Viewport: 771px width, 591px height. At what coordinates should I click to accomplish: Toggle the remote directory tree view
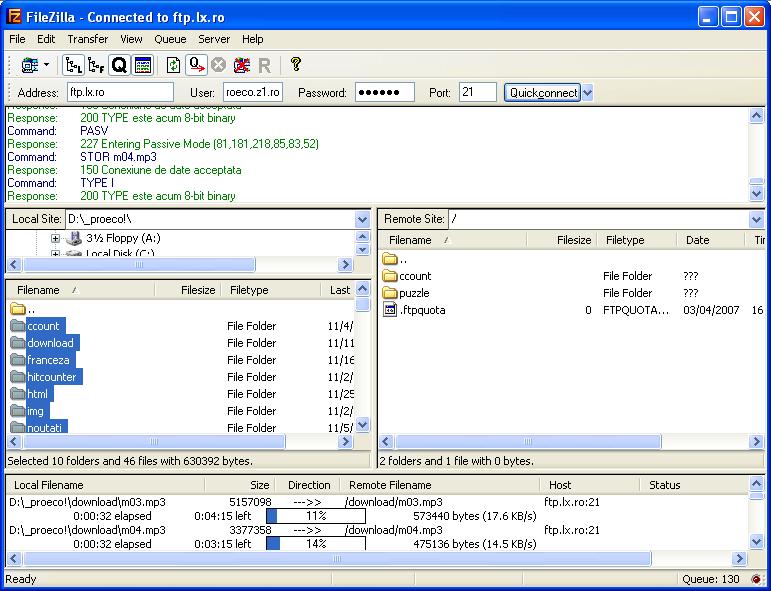point(96,65)
